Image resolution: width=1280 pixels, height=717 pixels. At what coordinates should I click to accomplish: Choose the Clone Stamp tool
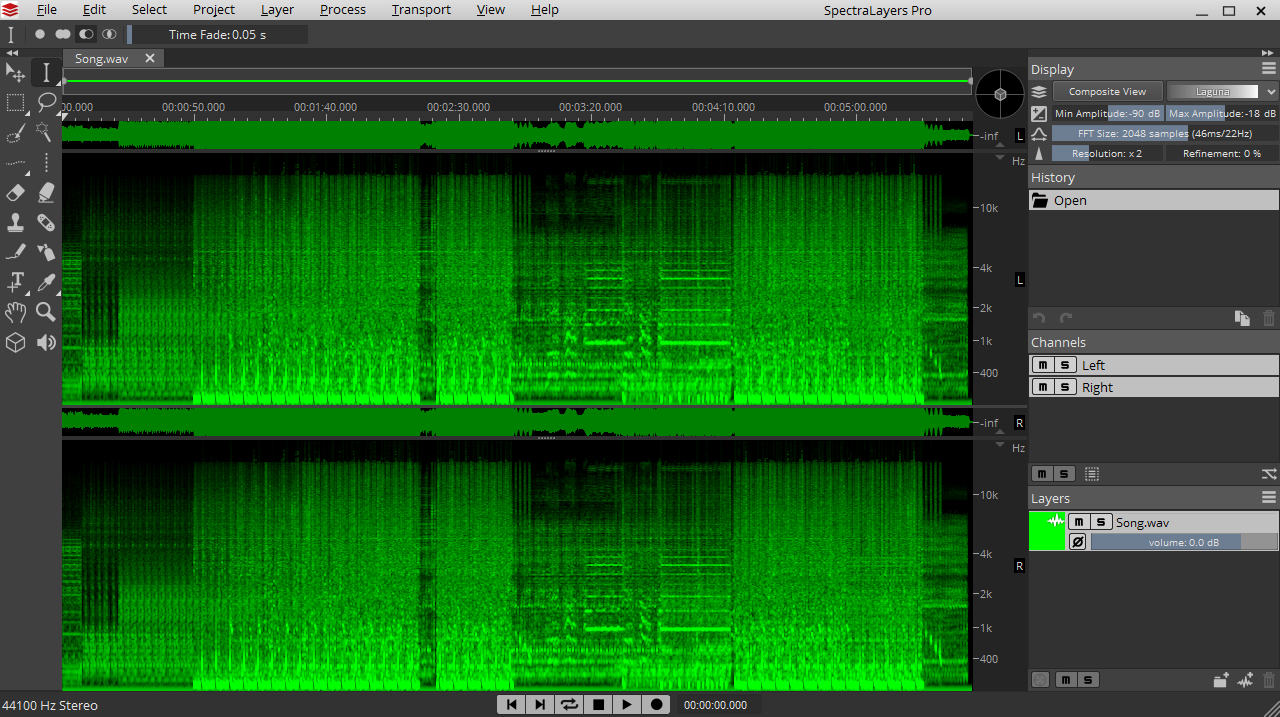[x=15, y=222]
